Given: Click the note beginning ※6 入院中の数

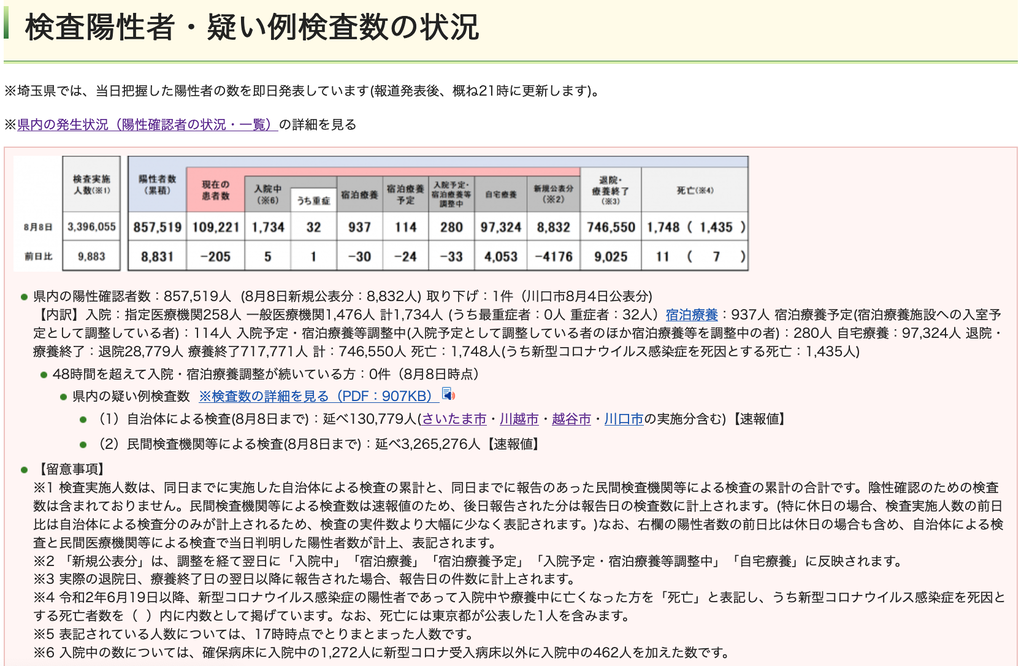Looking at the screenshot, I should (381, 652).
